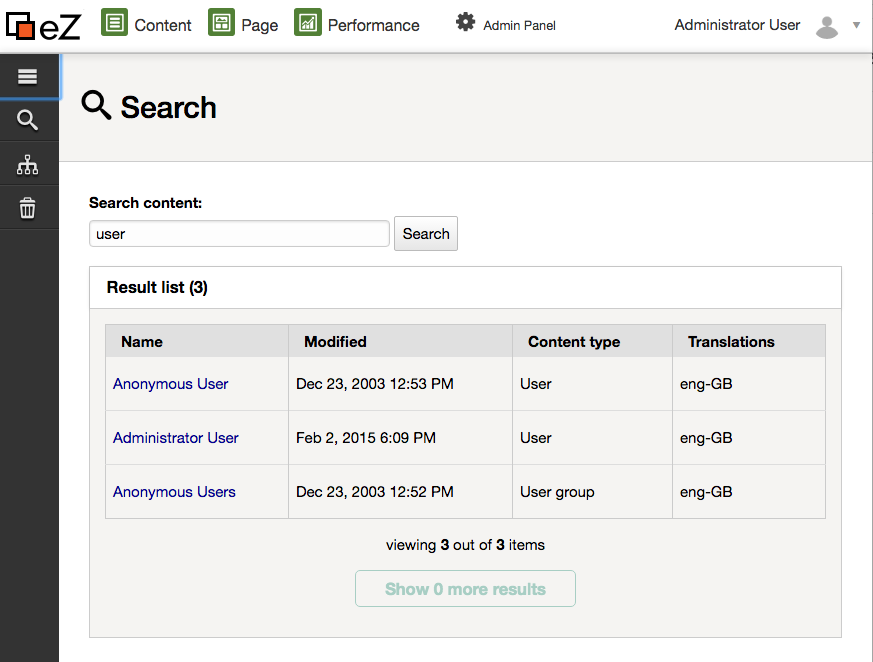Screen dimensions: 873x662
Task: Select the Content menu label
Action: tap(163, 26)
